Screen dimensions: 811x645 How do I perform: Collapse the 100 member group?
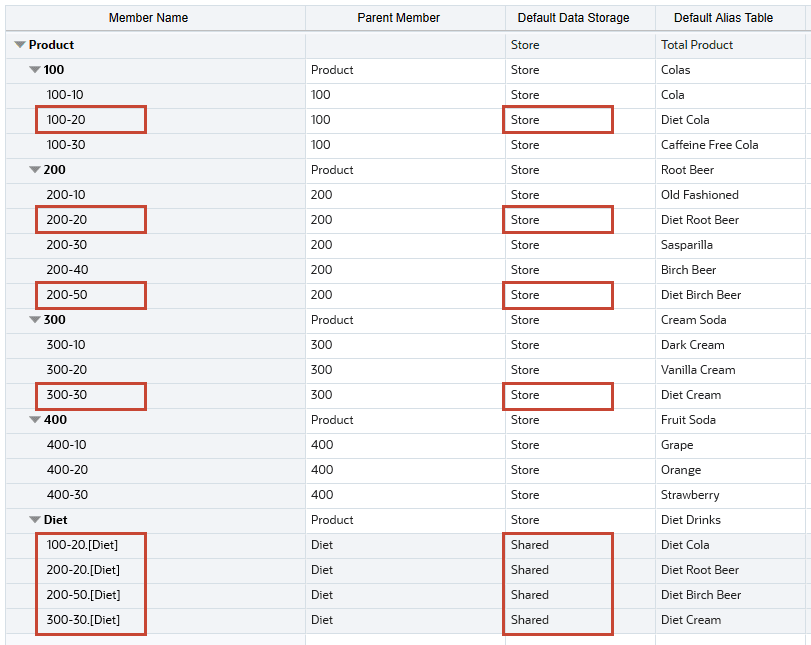click(35, 70)
